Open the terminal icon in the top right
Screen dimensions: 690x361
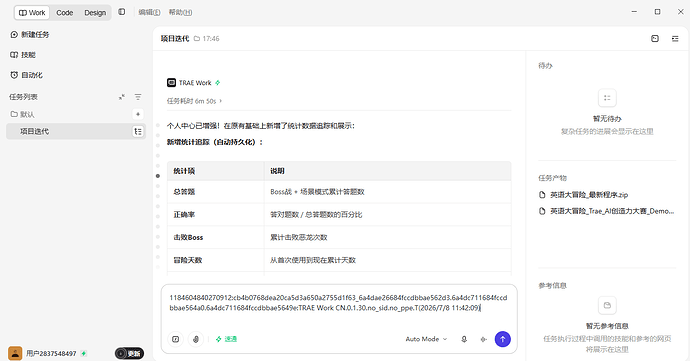click(x=655, y=39)
